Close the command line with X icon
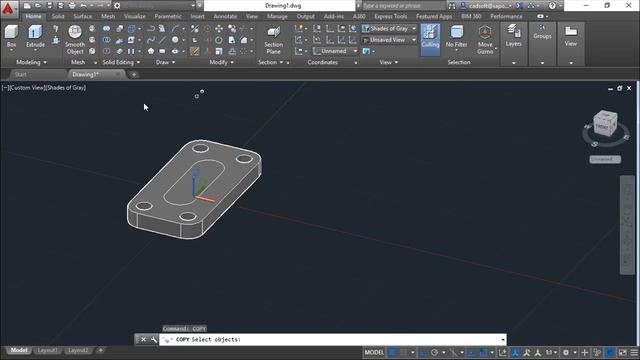 pyautogui.click(x=143, y=339)
